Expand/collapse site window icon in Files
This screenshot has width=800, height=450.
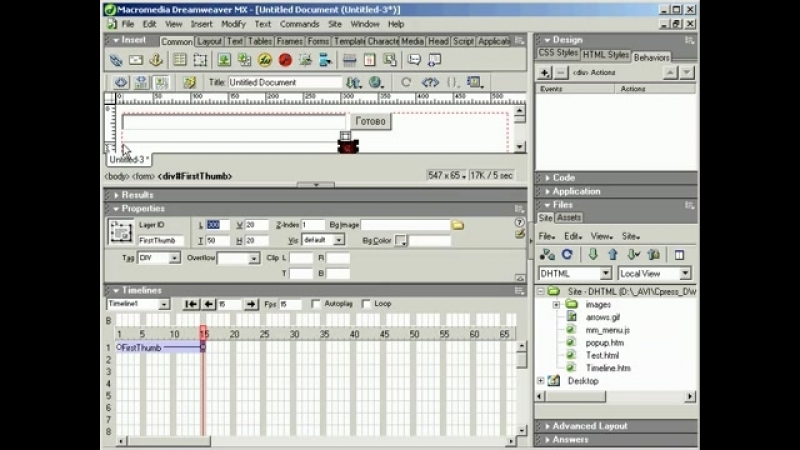pyautogui.click(x=679, y=255)
